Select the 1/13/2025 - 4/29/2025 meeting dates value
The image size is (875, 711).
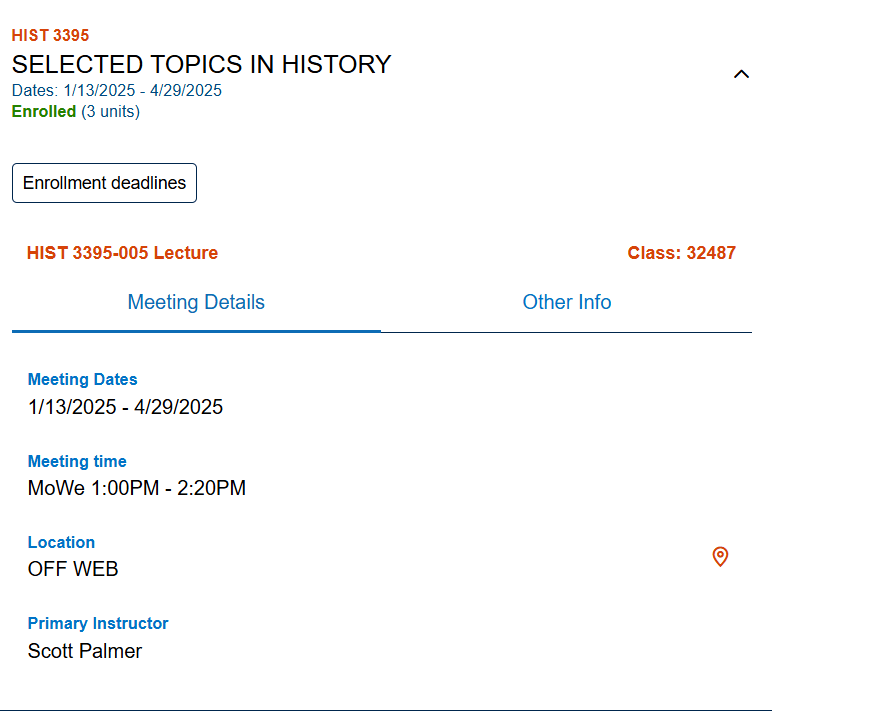click(x=125, y=407)
